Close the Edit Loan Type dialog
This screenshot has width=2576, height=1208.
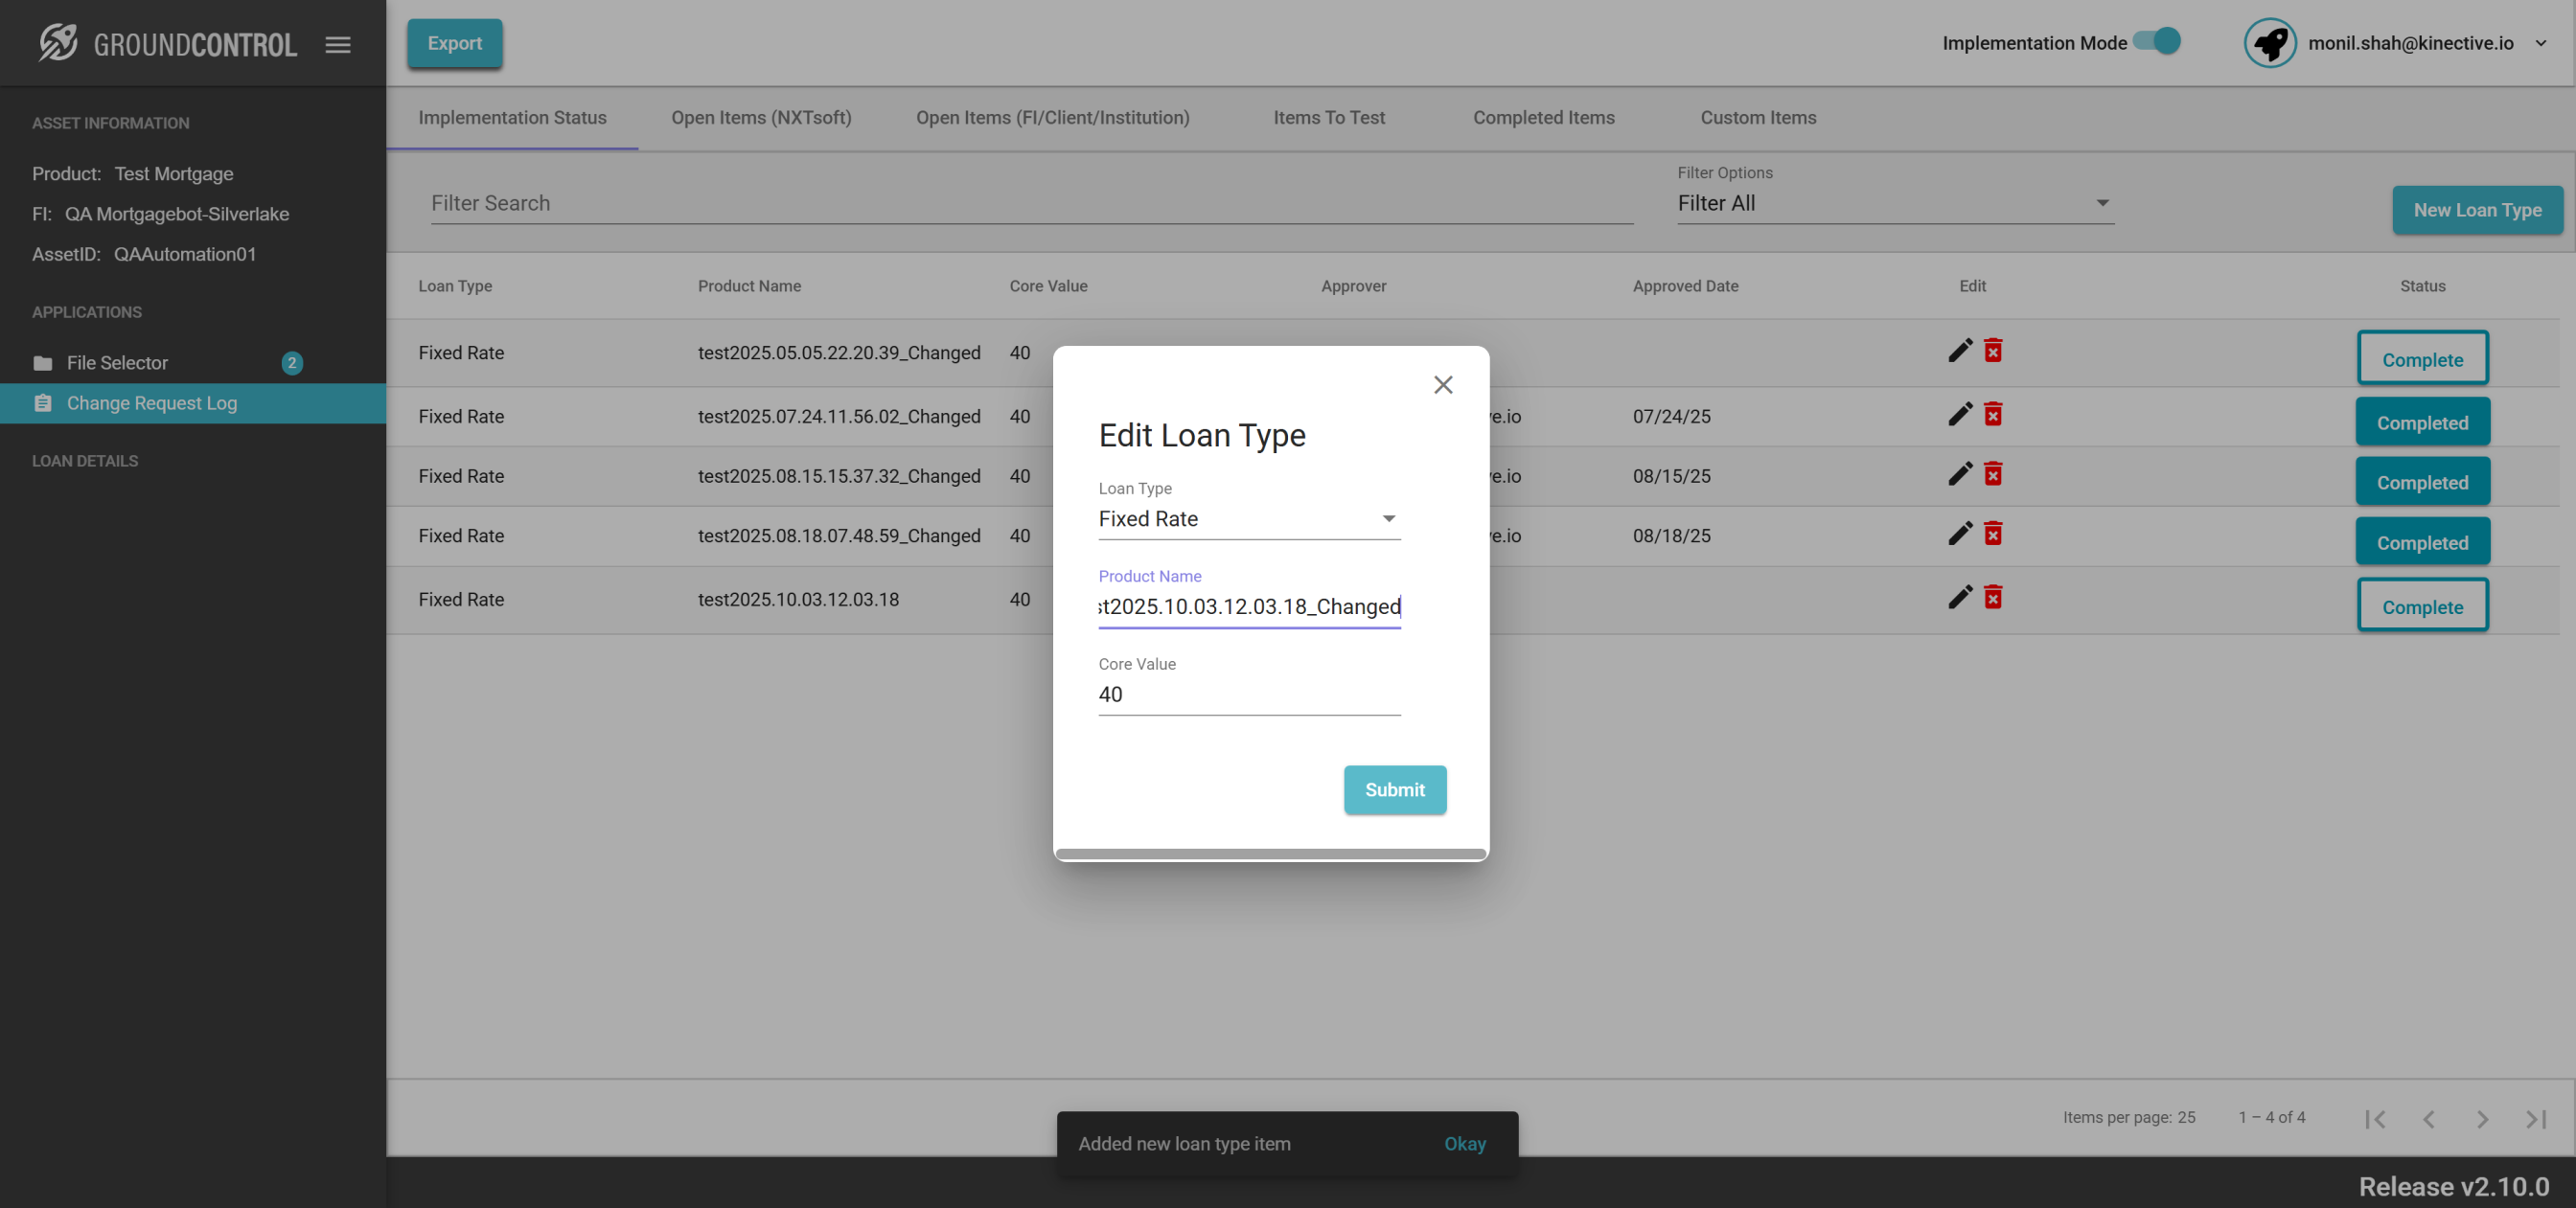(1442, 385)
